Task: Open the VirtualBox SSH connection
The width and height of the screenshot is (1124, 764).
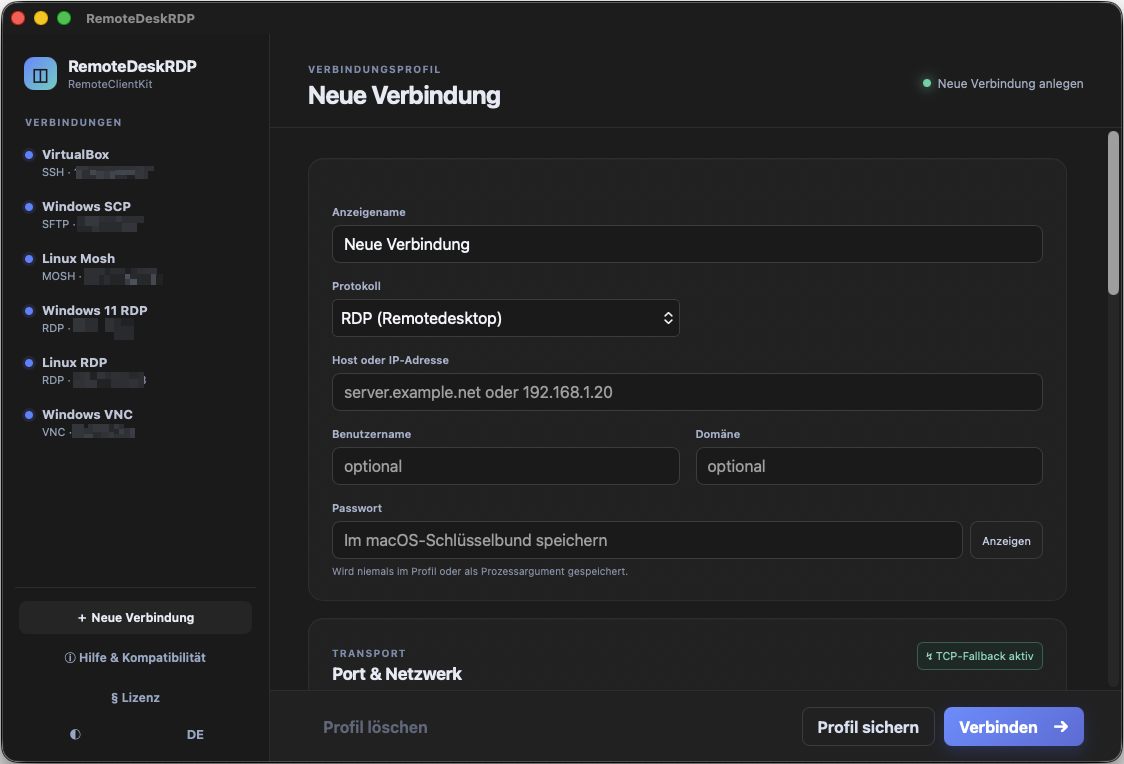Action: 135,163
